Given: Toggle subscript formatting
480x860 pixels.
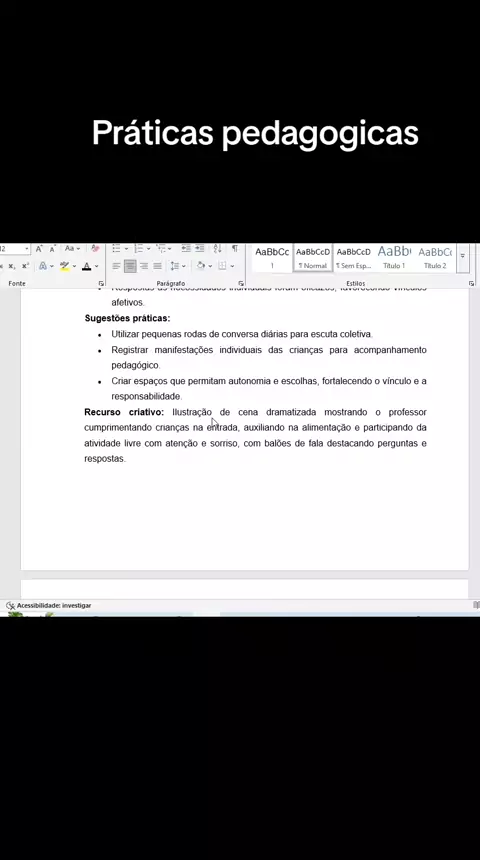Looking at the screenshot, I should pyautogui.click(x=12, y=267).
